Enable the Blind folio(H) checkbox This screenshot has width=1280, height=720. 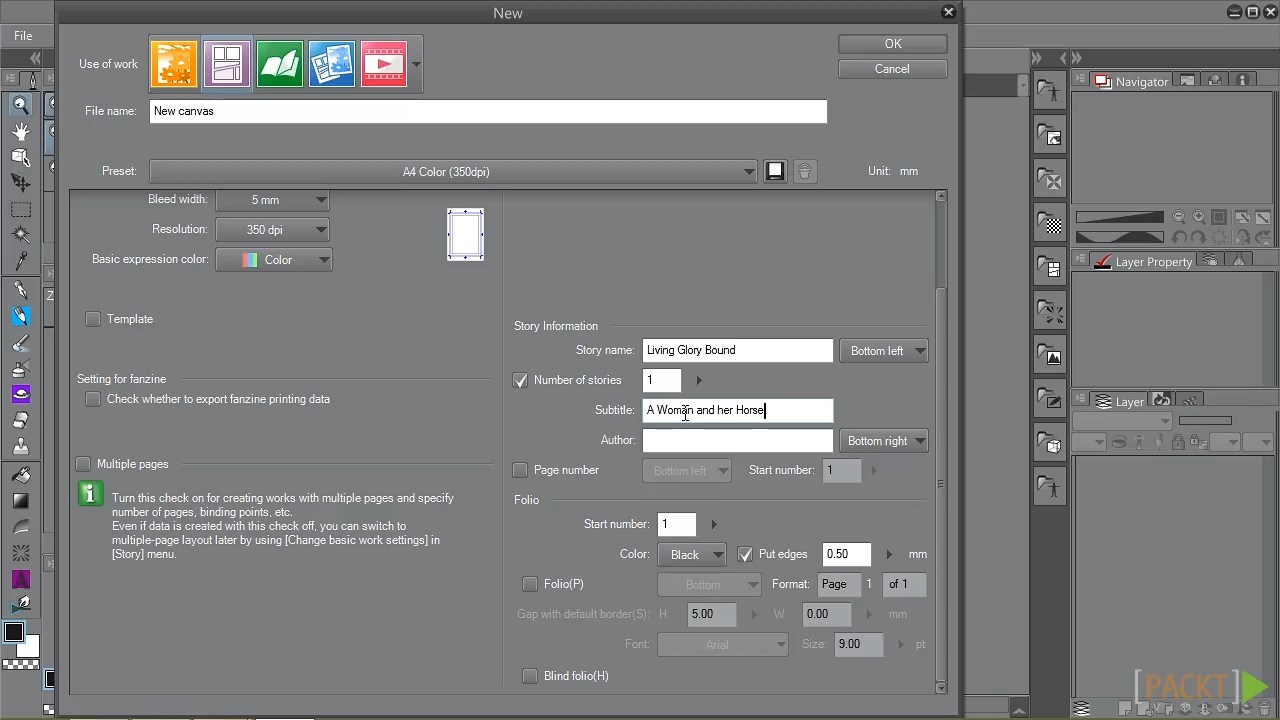tap(530, 676)
